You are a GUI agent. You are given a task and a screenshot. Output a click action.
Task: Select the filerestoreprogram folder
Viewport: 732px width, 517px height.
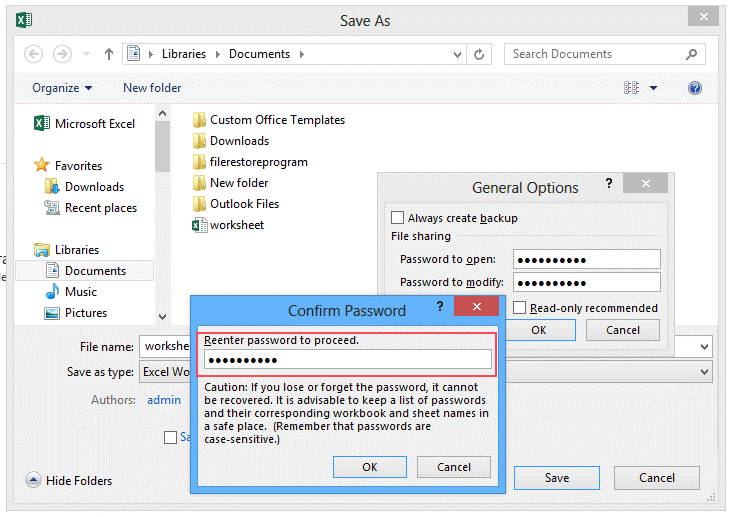(x=250, y=162)
